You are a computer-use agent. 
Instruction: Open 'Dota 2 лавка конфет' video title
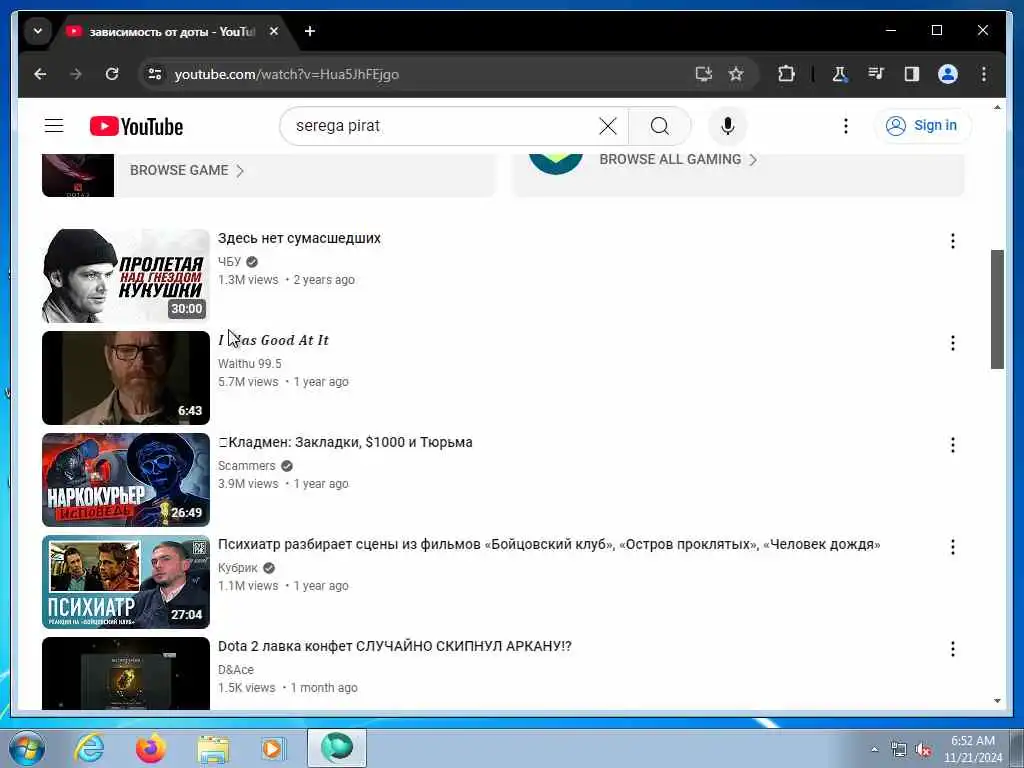[x=394, y=646]
